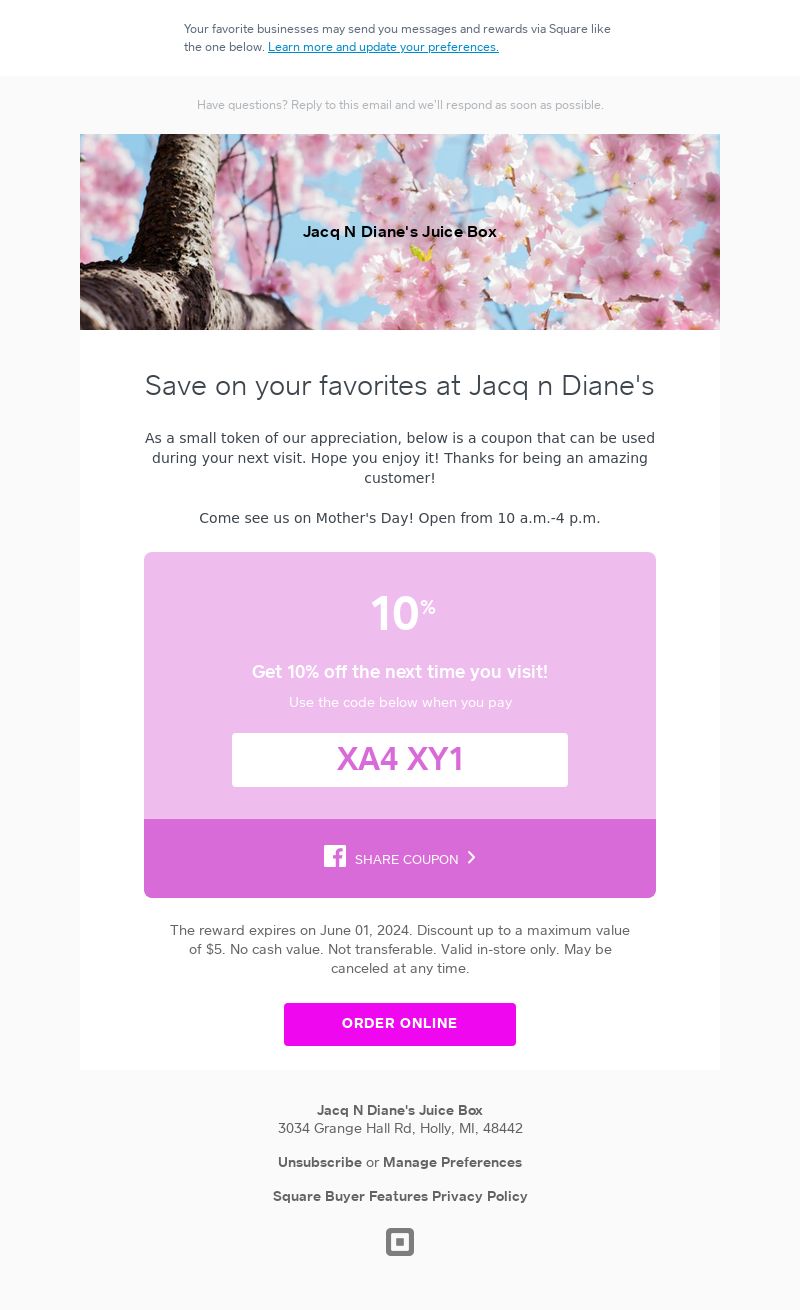Click the reward expiration terms text
Viewport: 800px width, 1310px height.
(400, 949)
